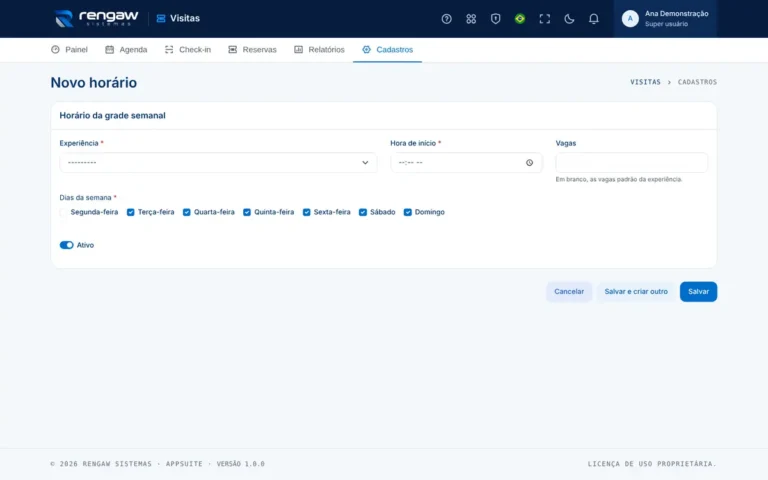
Task: Switch to dark mode moon icon
Action: [569, 19]
